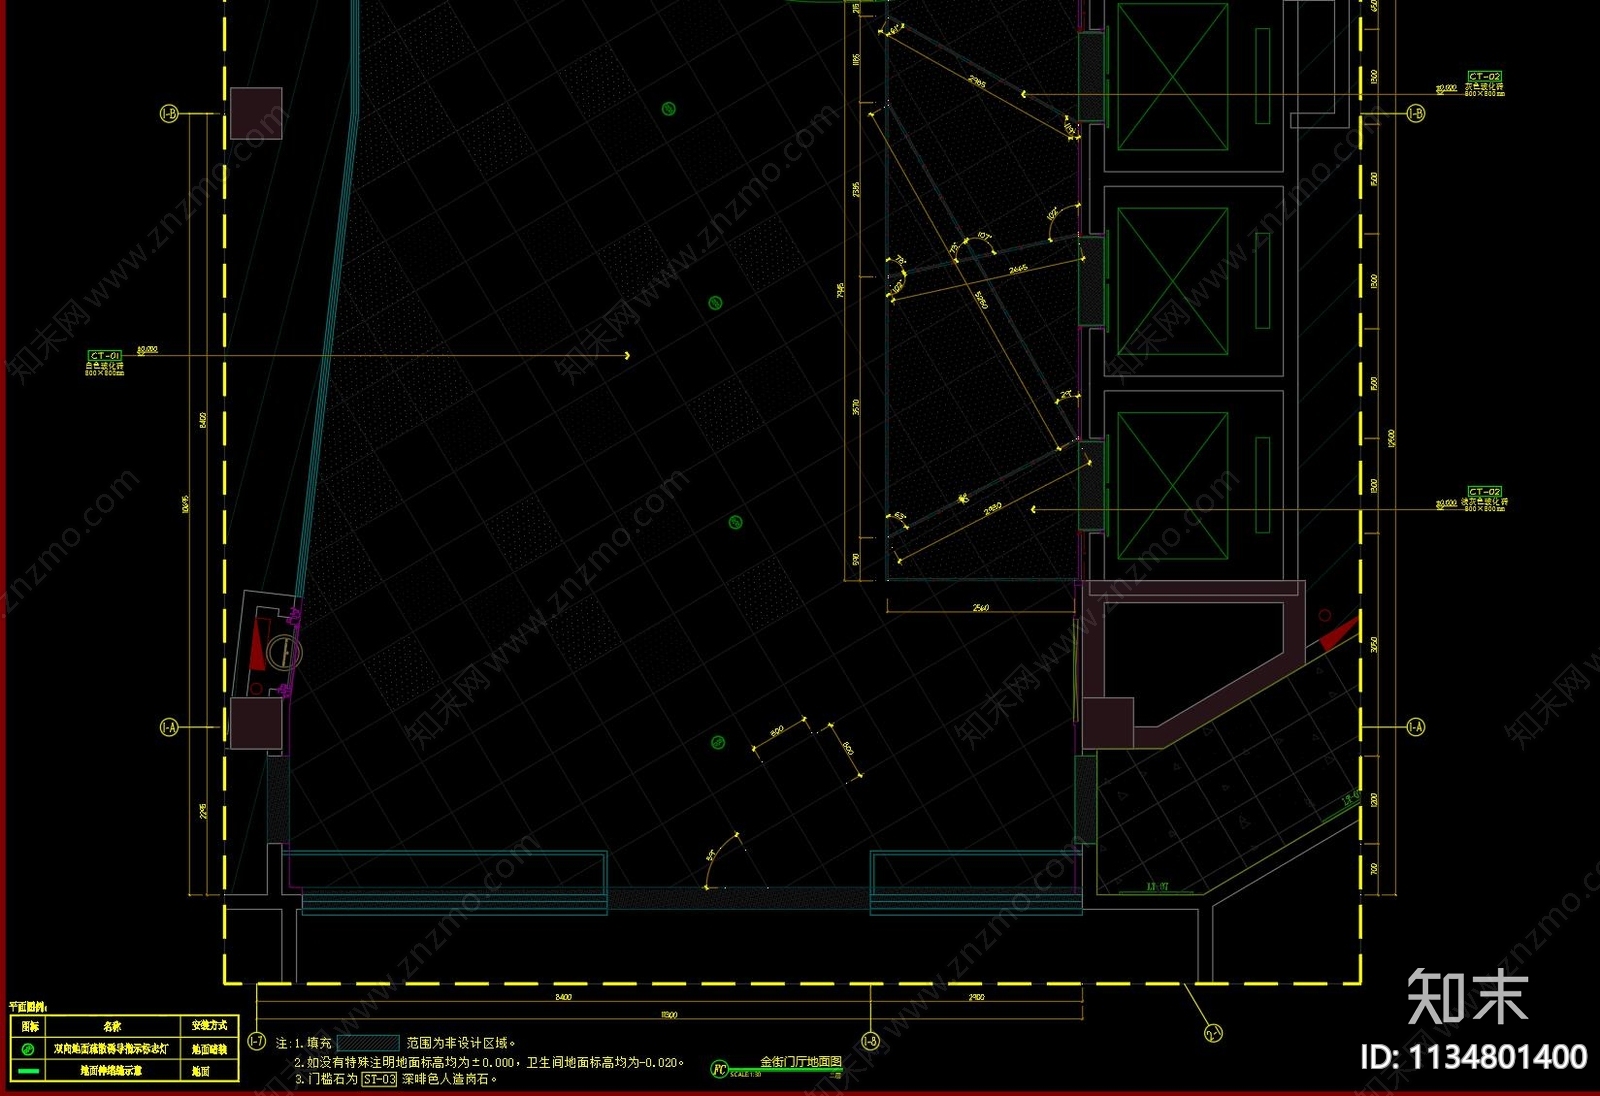
Task: Select the topmost green floor light marker
Action: (669, 109)
